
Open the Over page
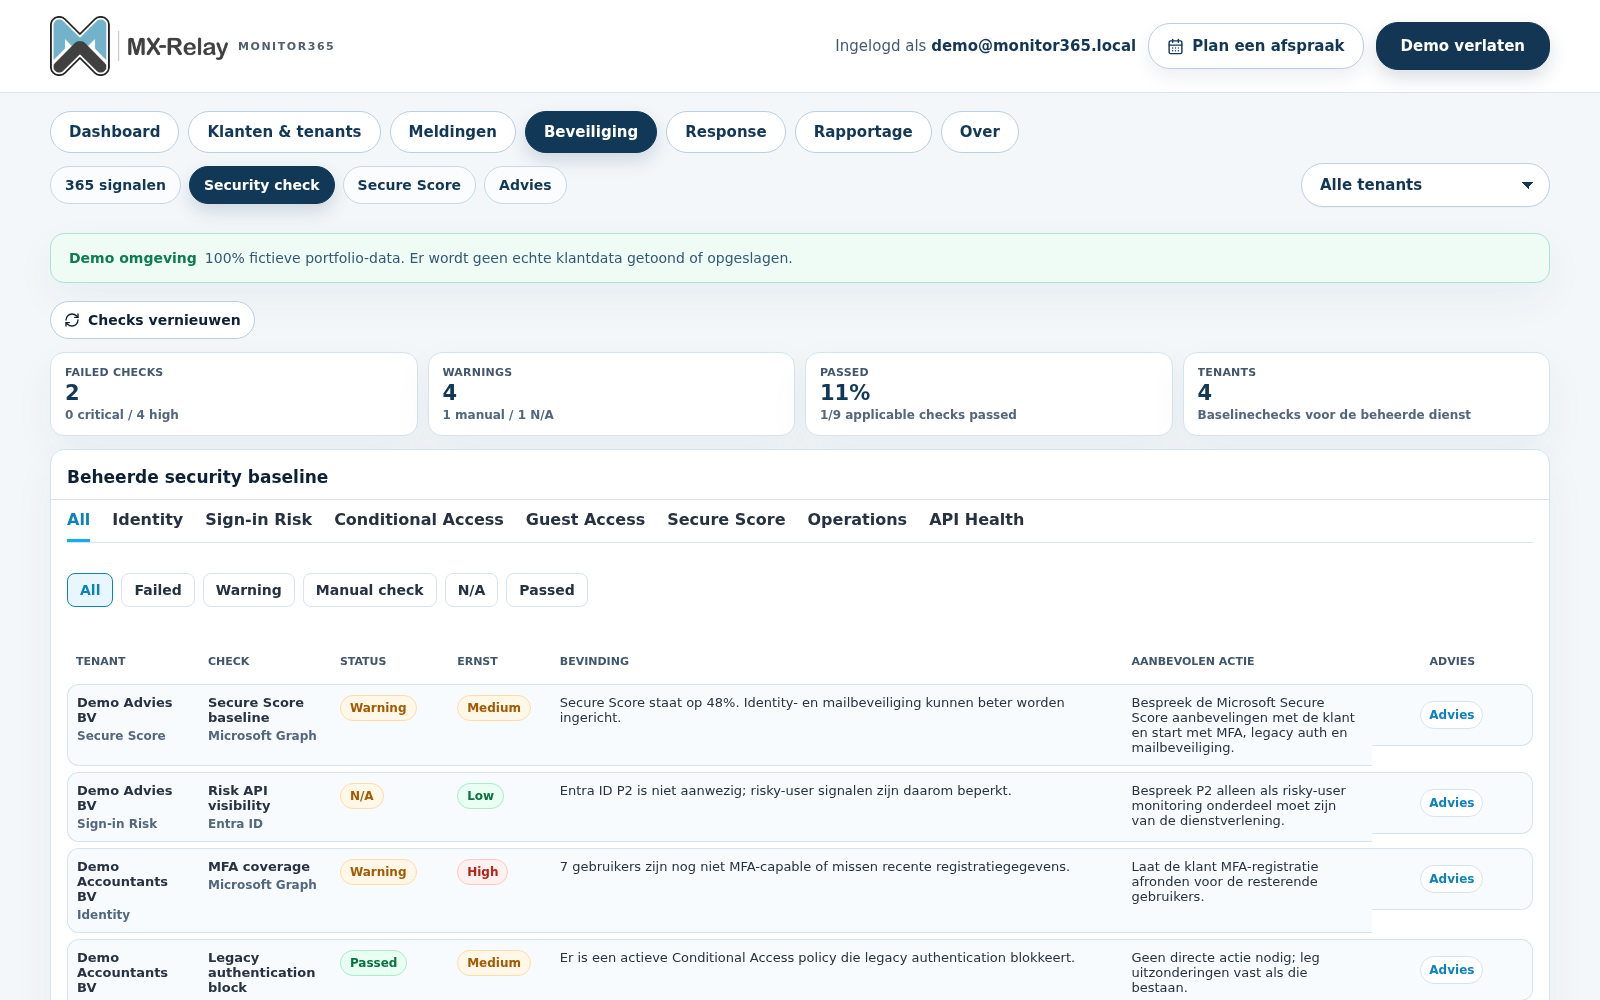point(980,132)
